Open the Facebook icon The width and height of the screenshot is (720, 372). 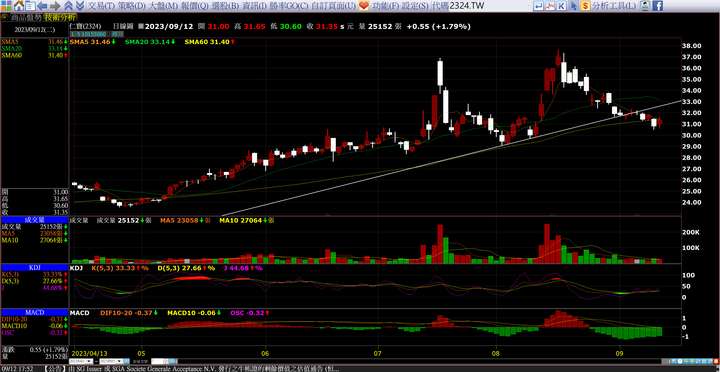click(x=658, y=6)
